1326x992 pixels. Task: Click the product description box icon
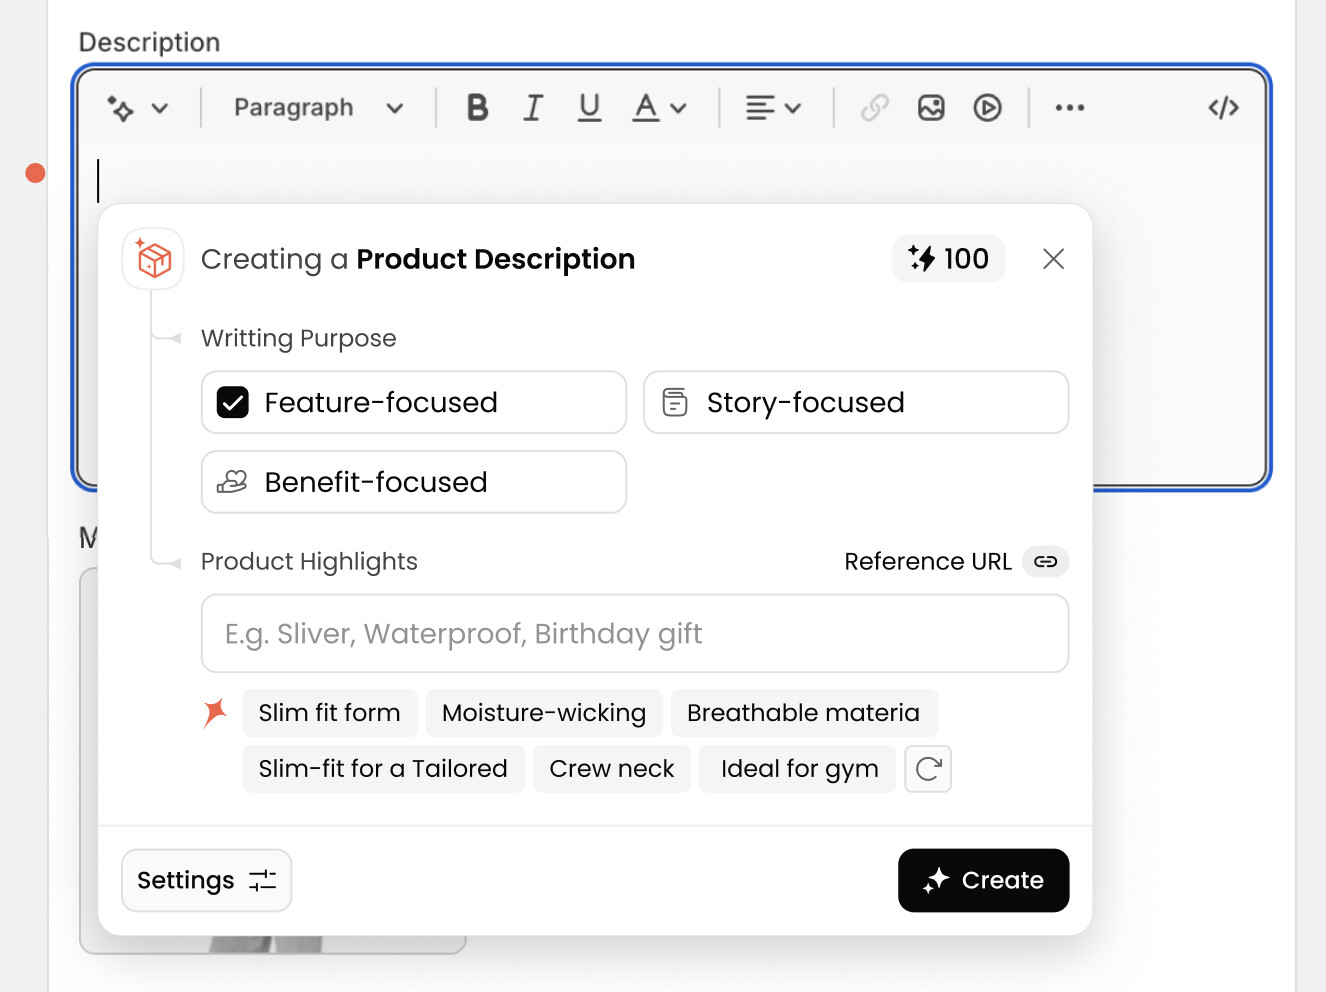153,259
